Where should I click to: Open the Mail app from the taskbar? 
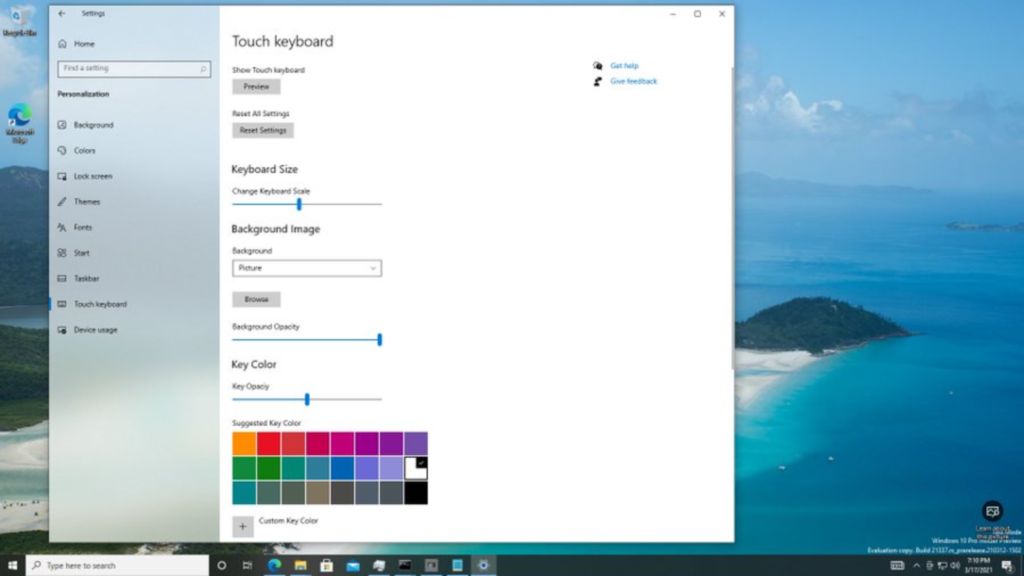point(353,566)
